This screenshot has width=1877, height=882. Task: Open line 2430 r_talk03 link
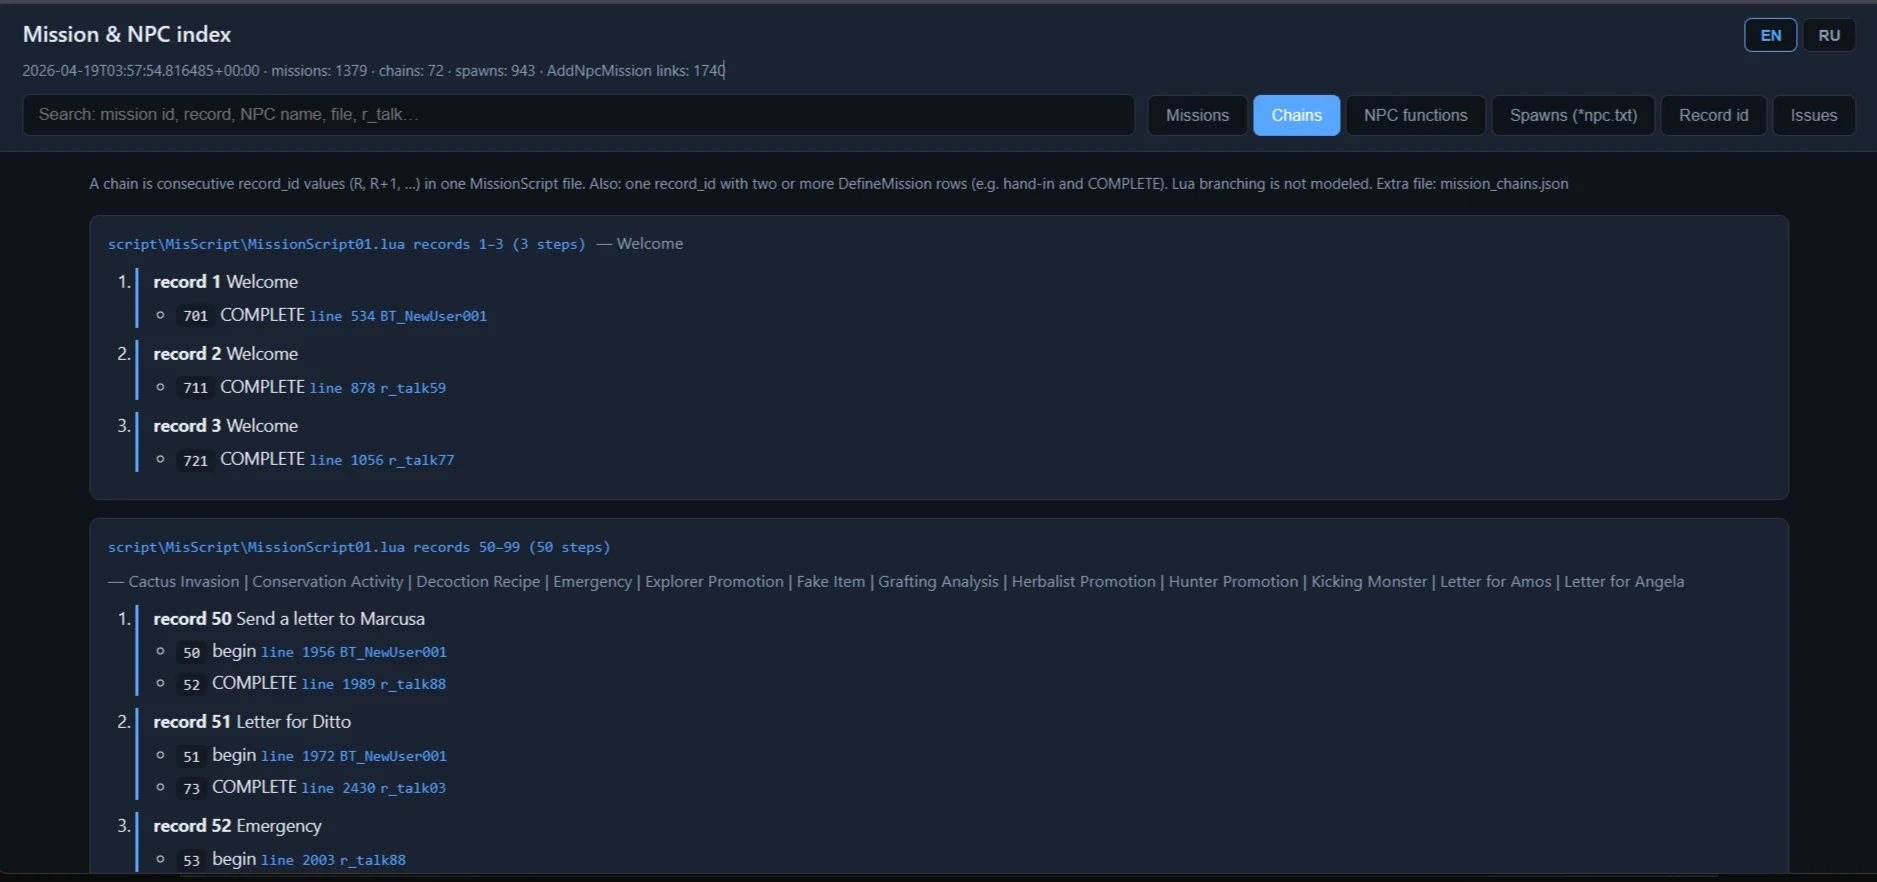click(x=373, y=788)
